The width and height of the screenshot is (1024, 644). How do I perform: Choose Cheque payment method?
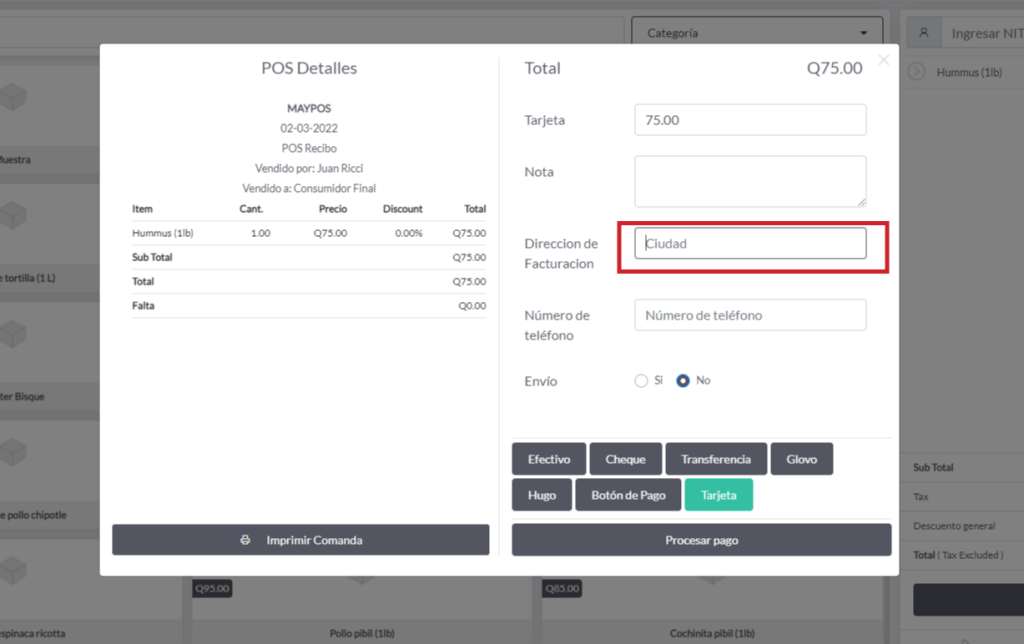point(625,459)
